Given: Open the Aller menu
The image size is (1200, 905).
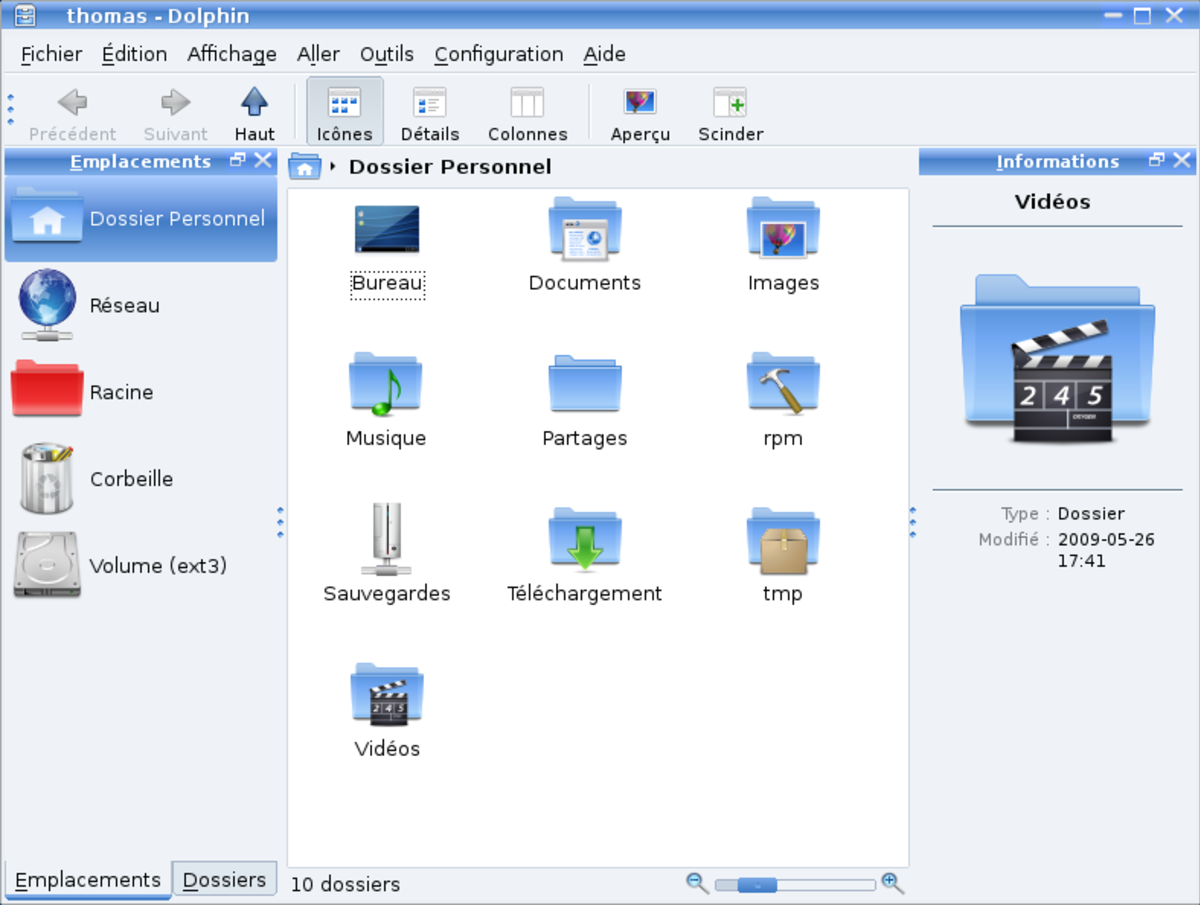Looking at the screenshot, I should pyautogui.click(x=318, y=54).
